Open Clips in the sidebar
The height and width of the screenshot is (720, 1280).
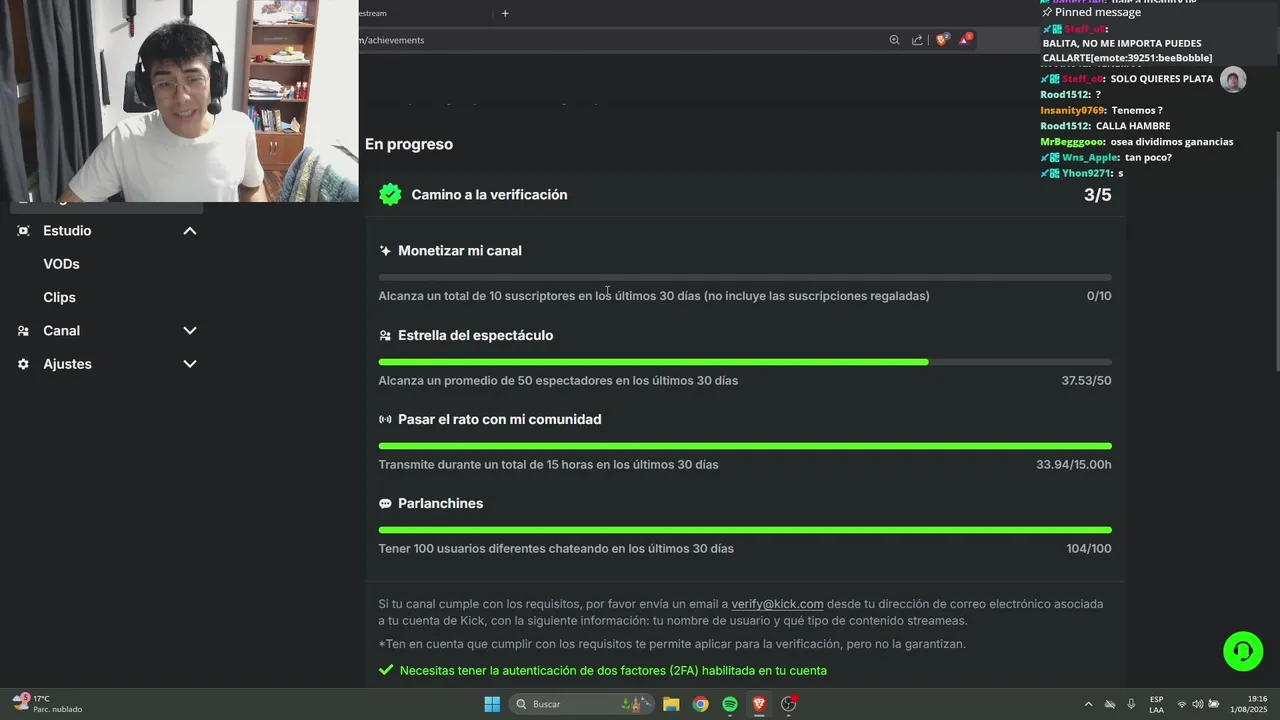pos(59,297)
